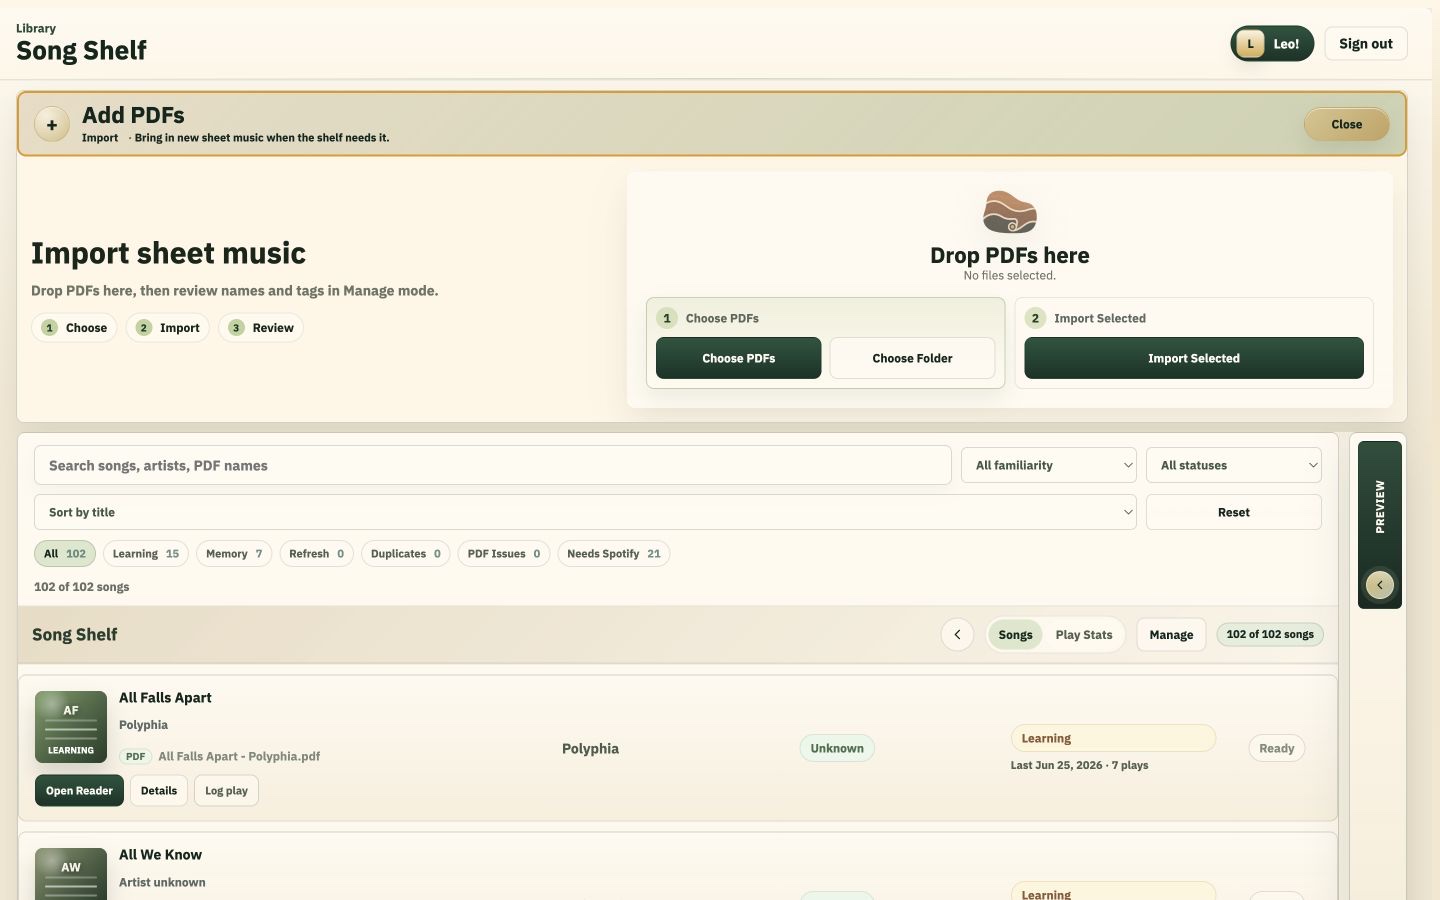Open Details for All Falls Apart
Screen dimensions: 1440x900
(159, 791)
